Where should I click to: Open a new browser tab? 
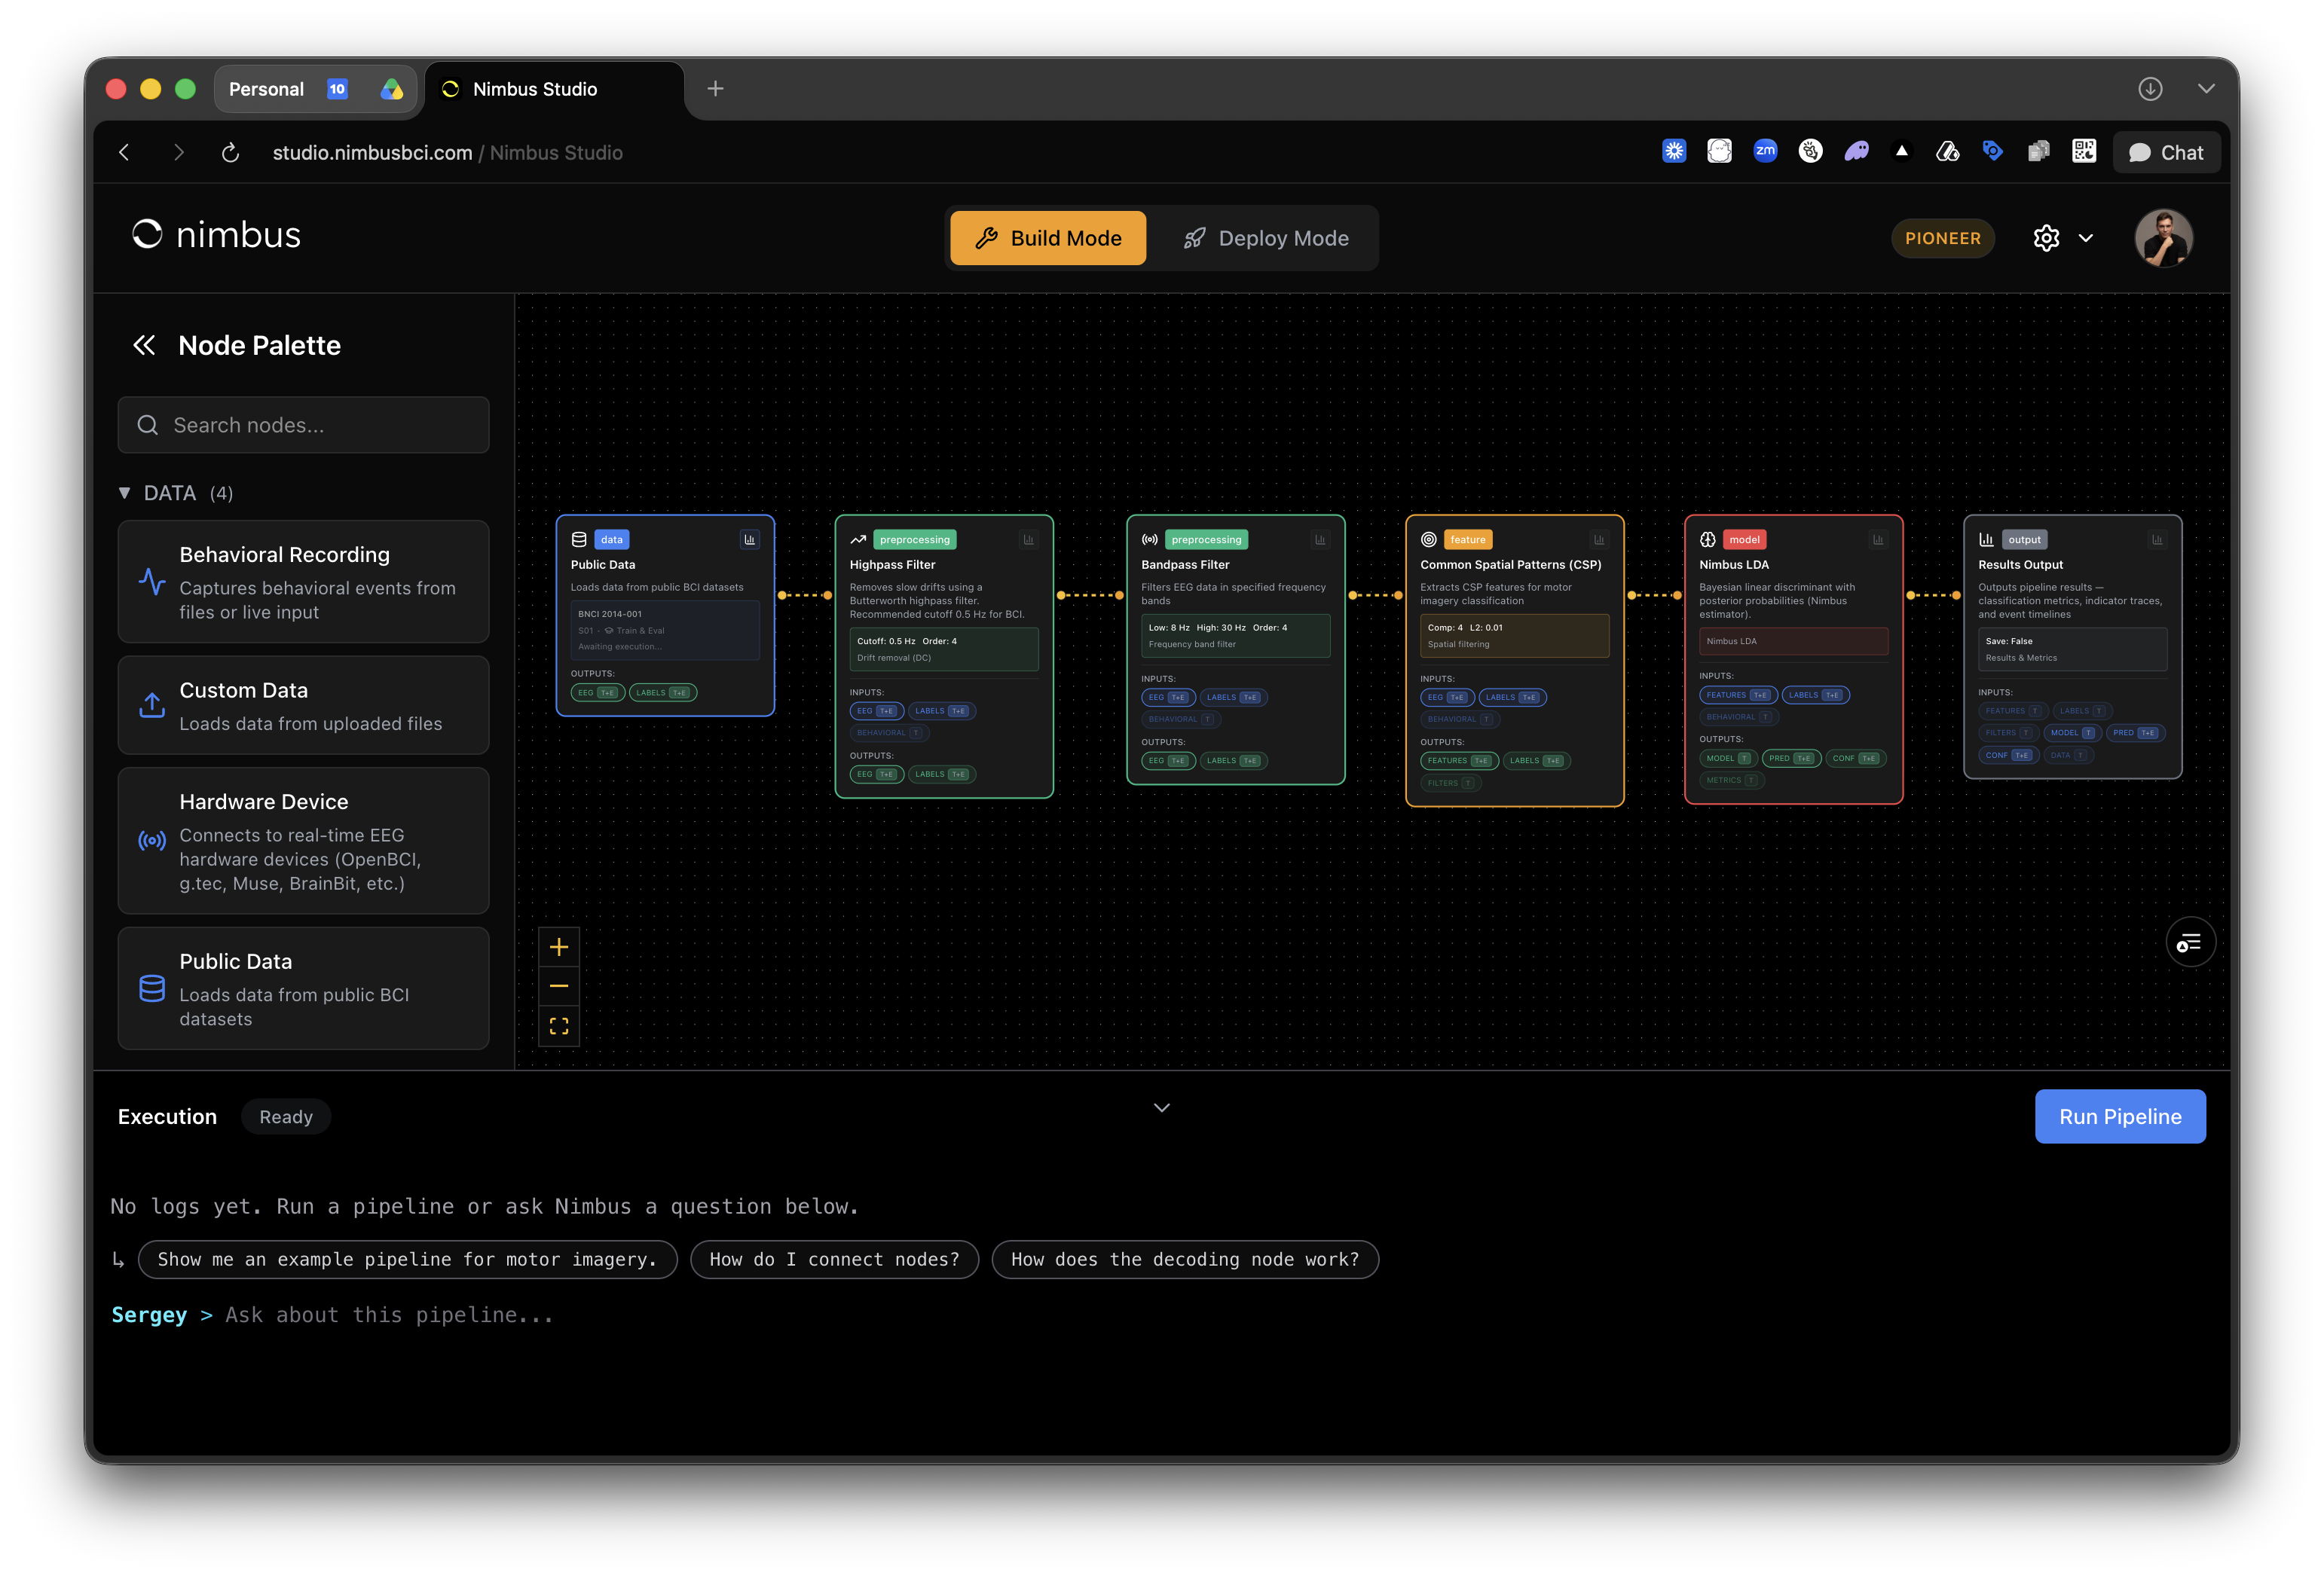coord(715,89)
